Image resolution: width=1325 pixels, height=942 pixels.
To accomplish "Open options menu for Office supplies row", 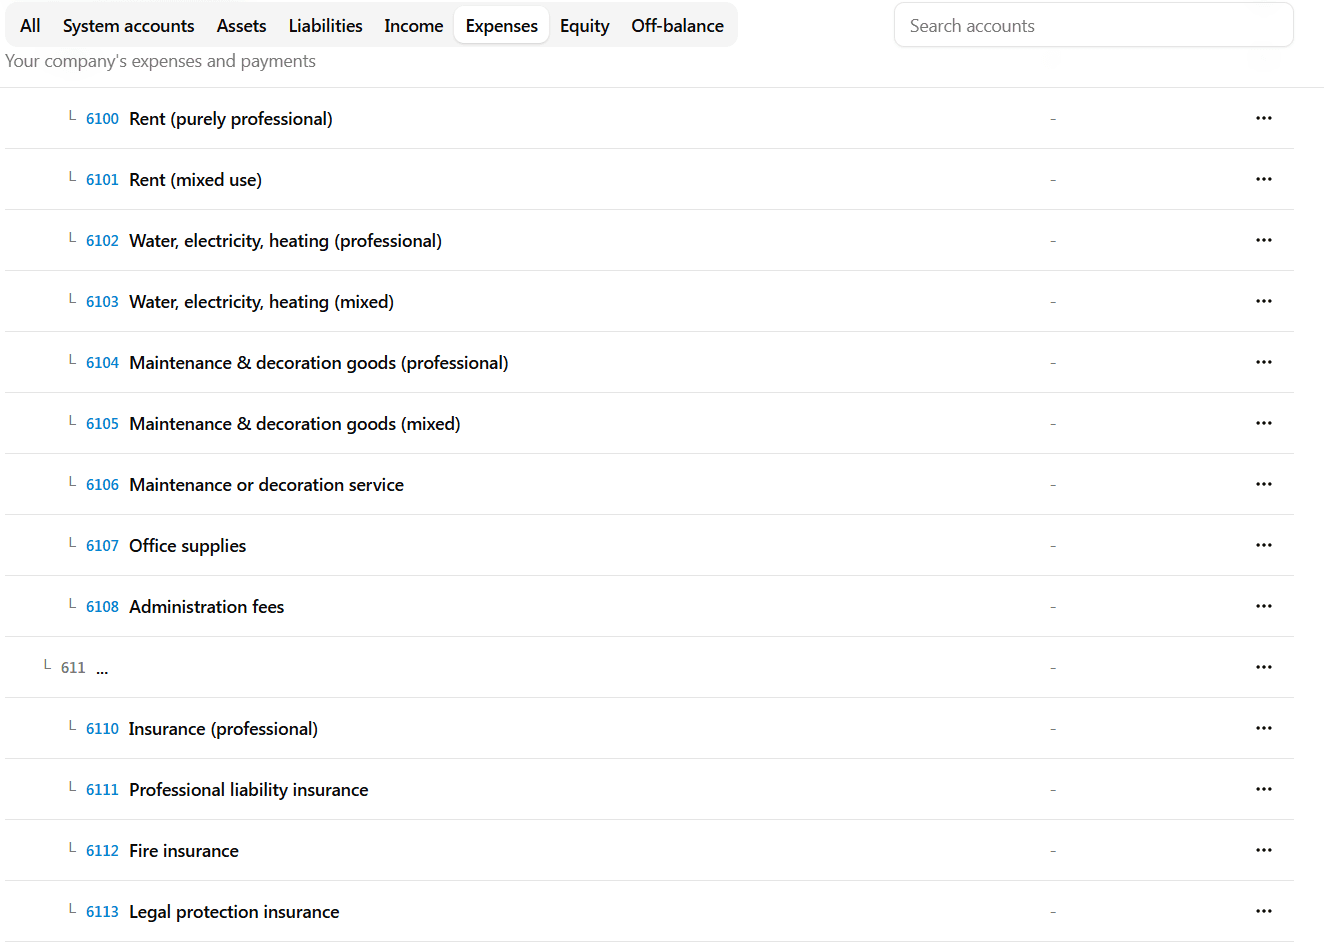I will pyautogui.click(x=1263, y=545).
